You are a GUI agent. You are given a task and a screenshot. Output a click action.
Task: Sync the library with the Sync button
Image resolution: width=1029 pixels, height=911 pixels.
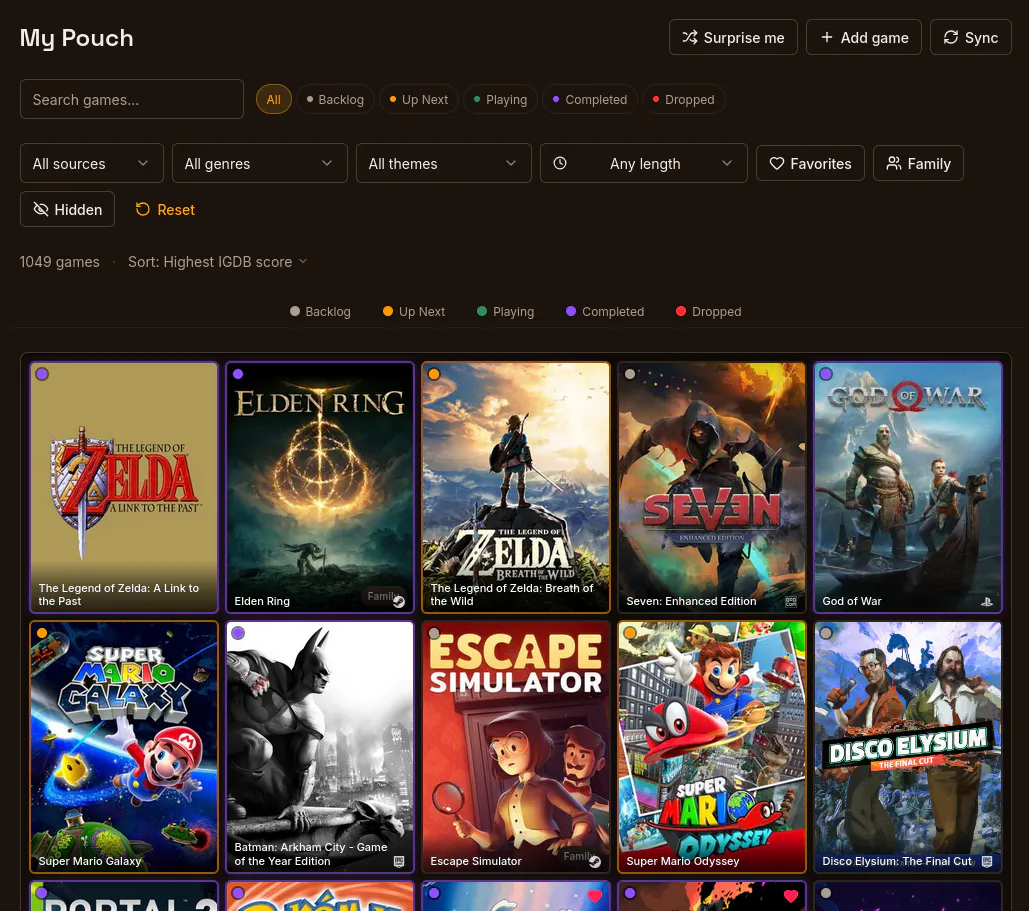pyautogui.click(x=971, y=37)
